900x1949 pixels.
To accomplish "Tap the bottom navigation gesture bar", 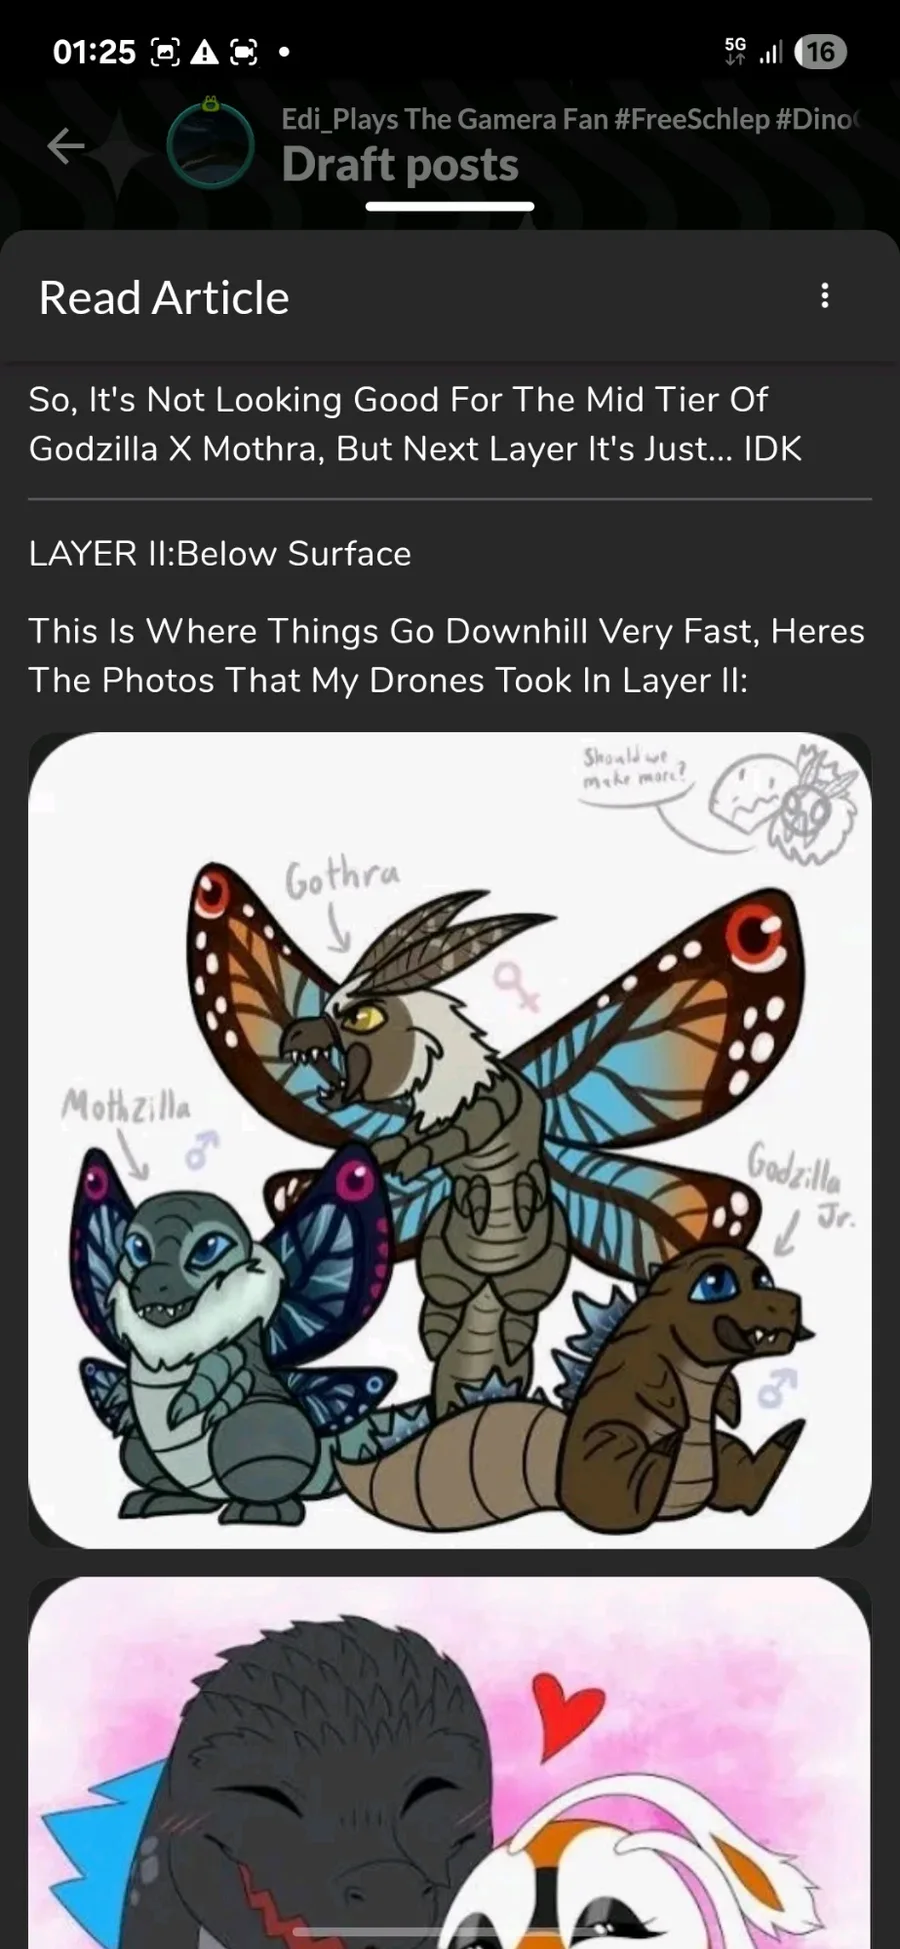I will [450, 1931].
